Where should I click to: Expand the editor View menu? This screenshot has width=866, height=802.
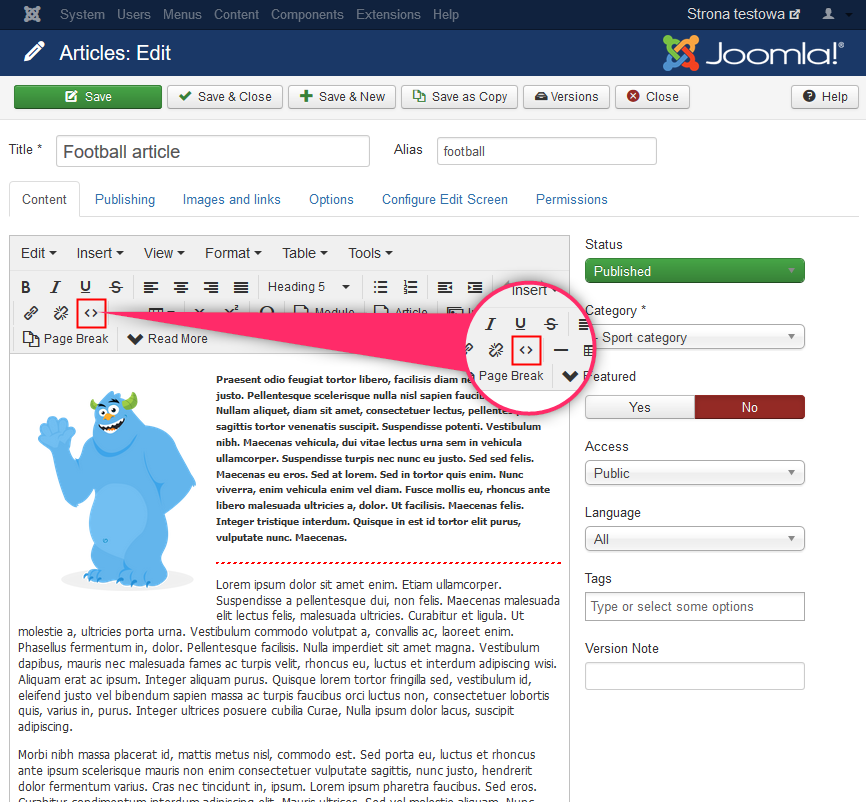pyautogui.click(x=164, y=253)
